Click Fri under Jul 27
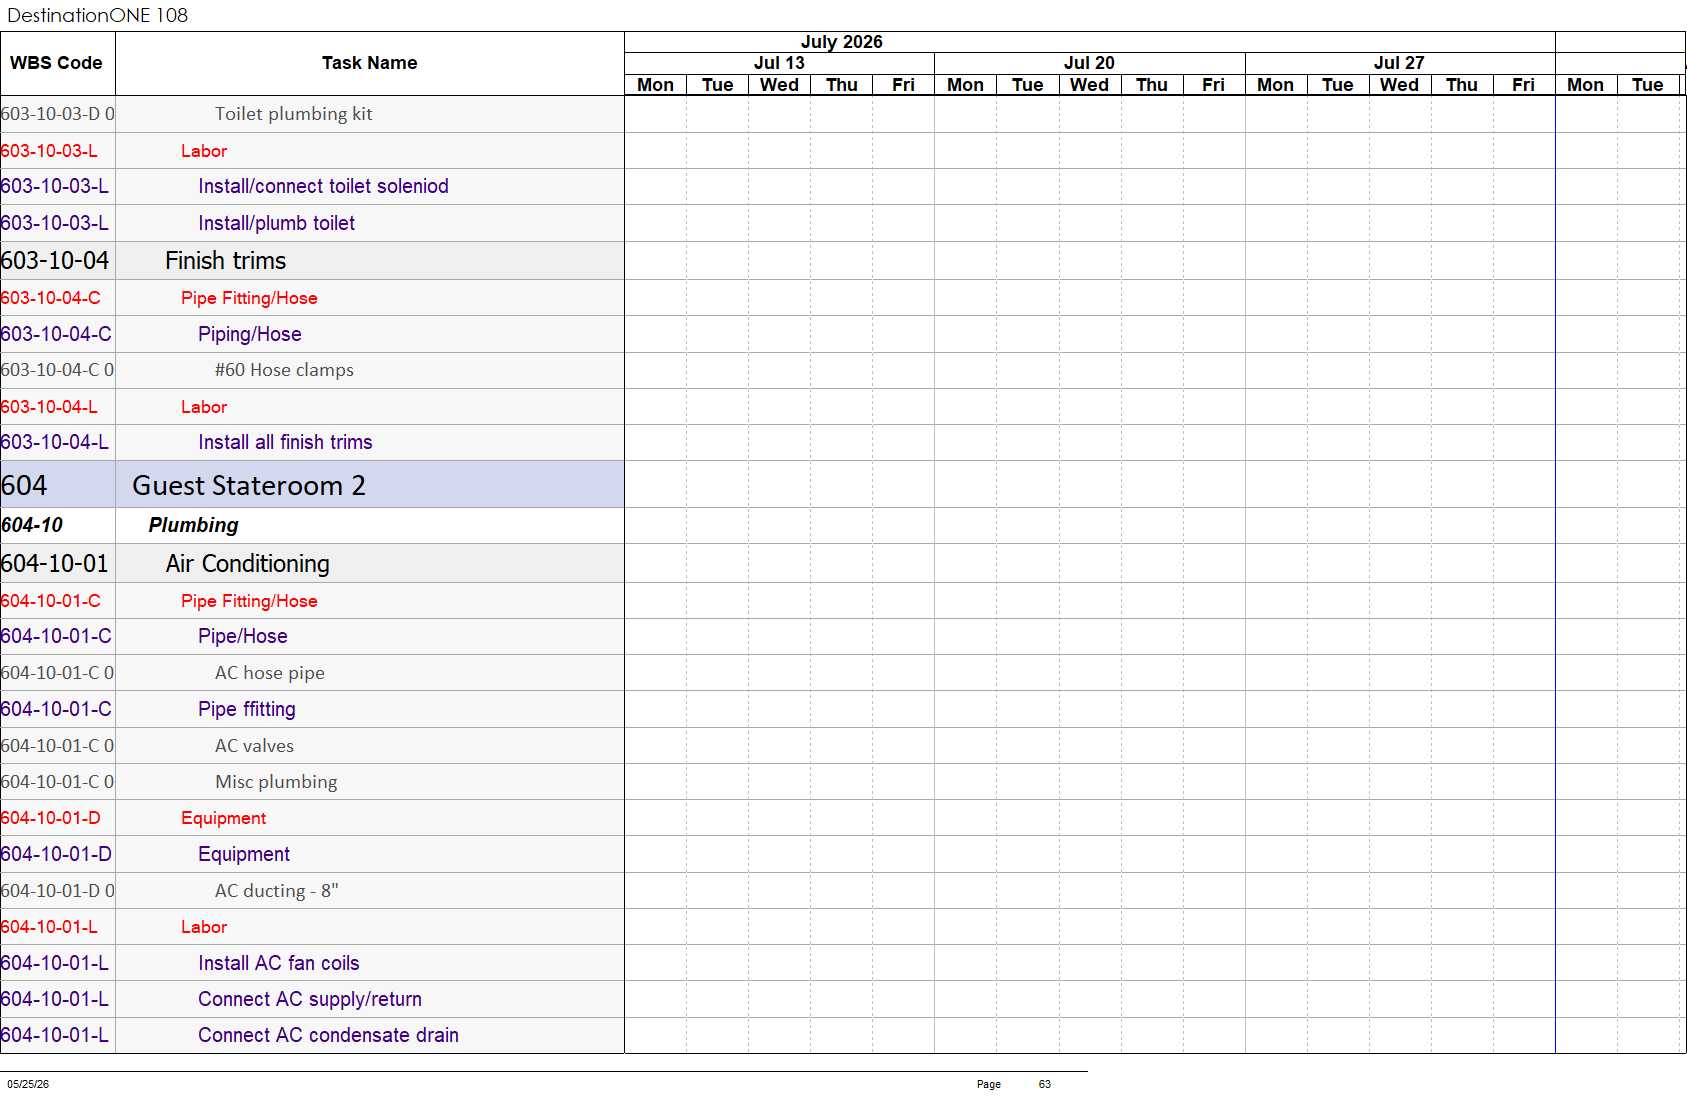This screenshot has width=1687, height=1097. click(1523, 85)
